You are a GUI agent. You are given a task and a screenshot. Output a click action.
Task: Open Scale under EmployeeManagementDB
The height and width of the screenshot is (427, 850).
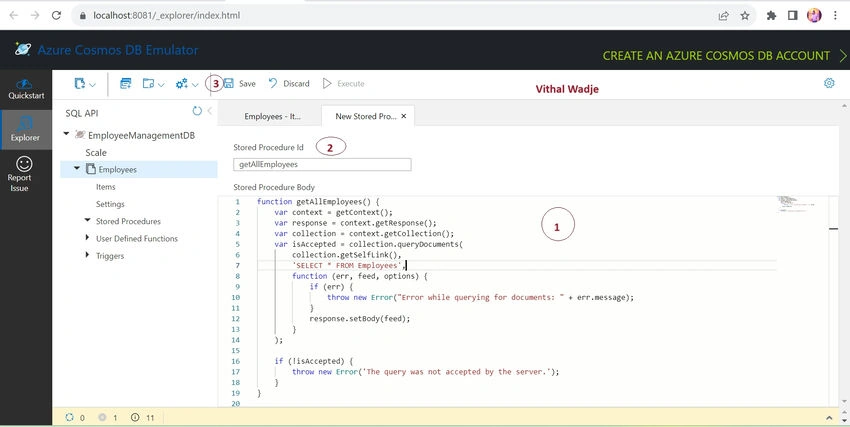click(96, 152)
